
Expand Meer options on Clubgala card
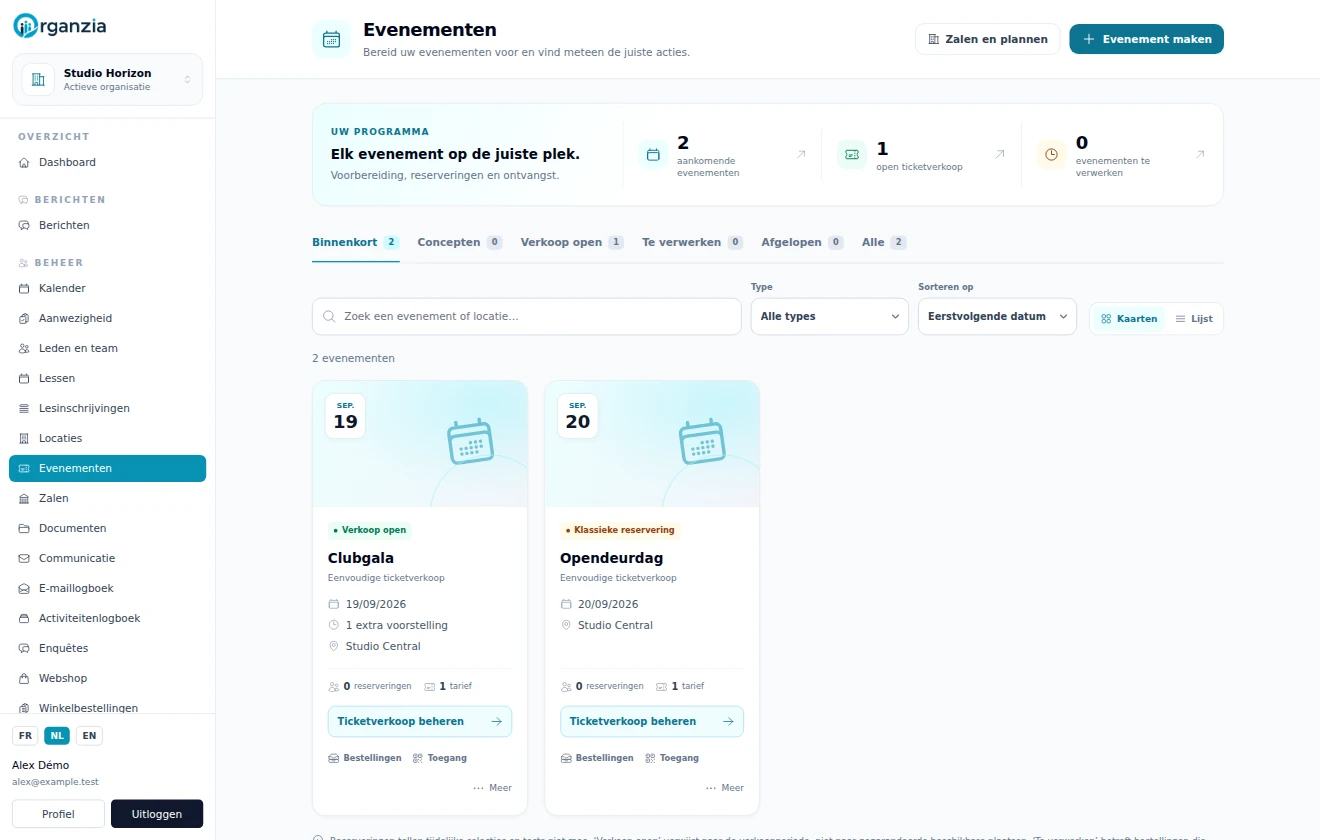click(493, 788)
